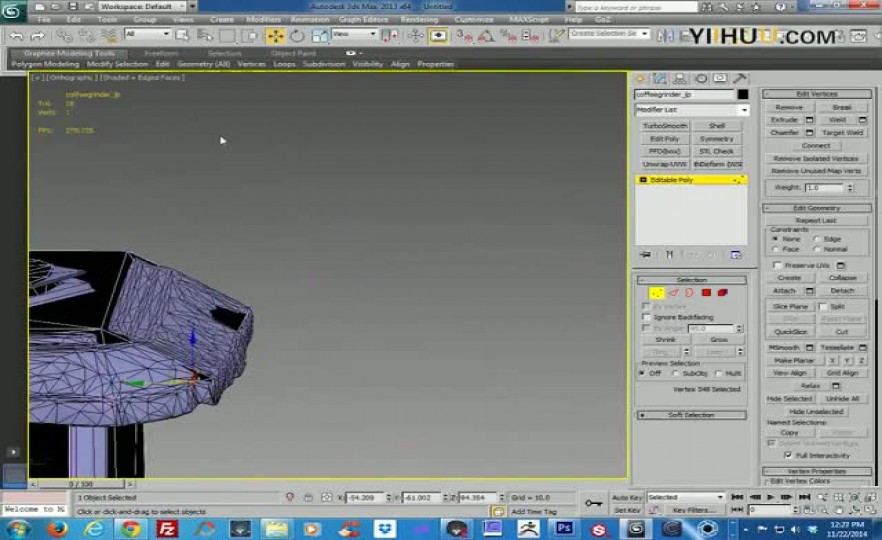882x540 pixels.
Task: Open the Modifier List dropdown
Action: tap(692, 110)
